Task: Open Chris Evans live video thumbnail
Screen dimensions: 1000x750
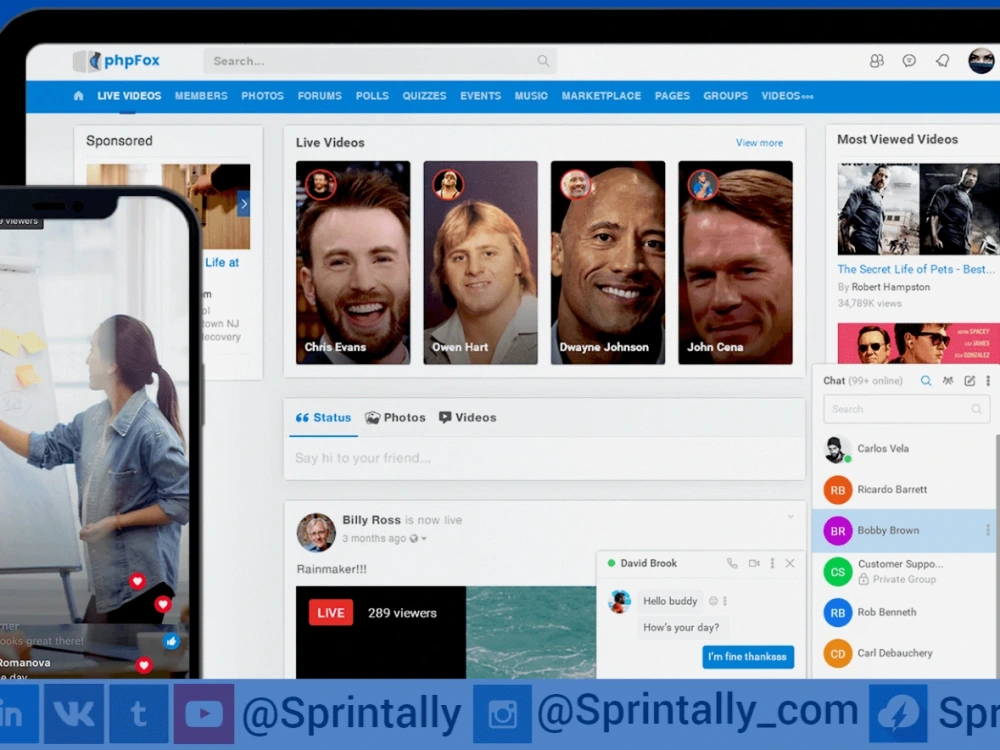Action: click(353, 263)
